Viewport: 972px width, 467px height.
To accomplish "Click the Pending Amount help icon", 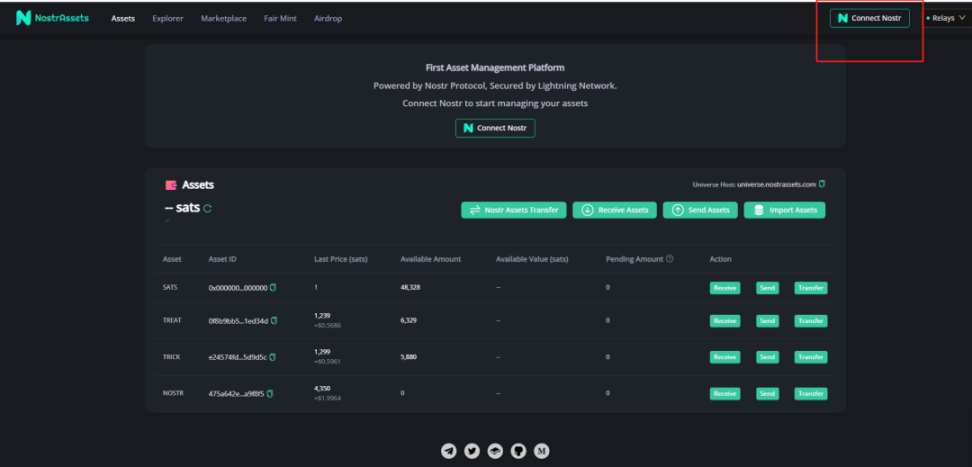I will point(669,259).
